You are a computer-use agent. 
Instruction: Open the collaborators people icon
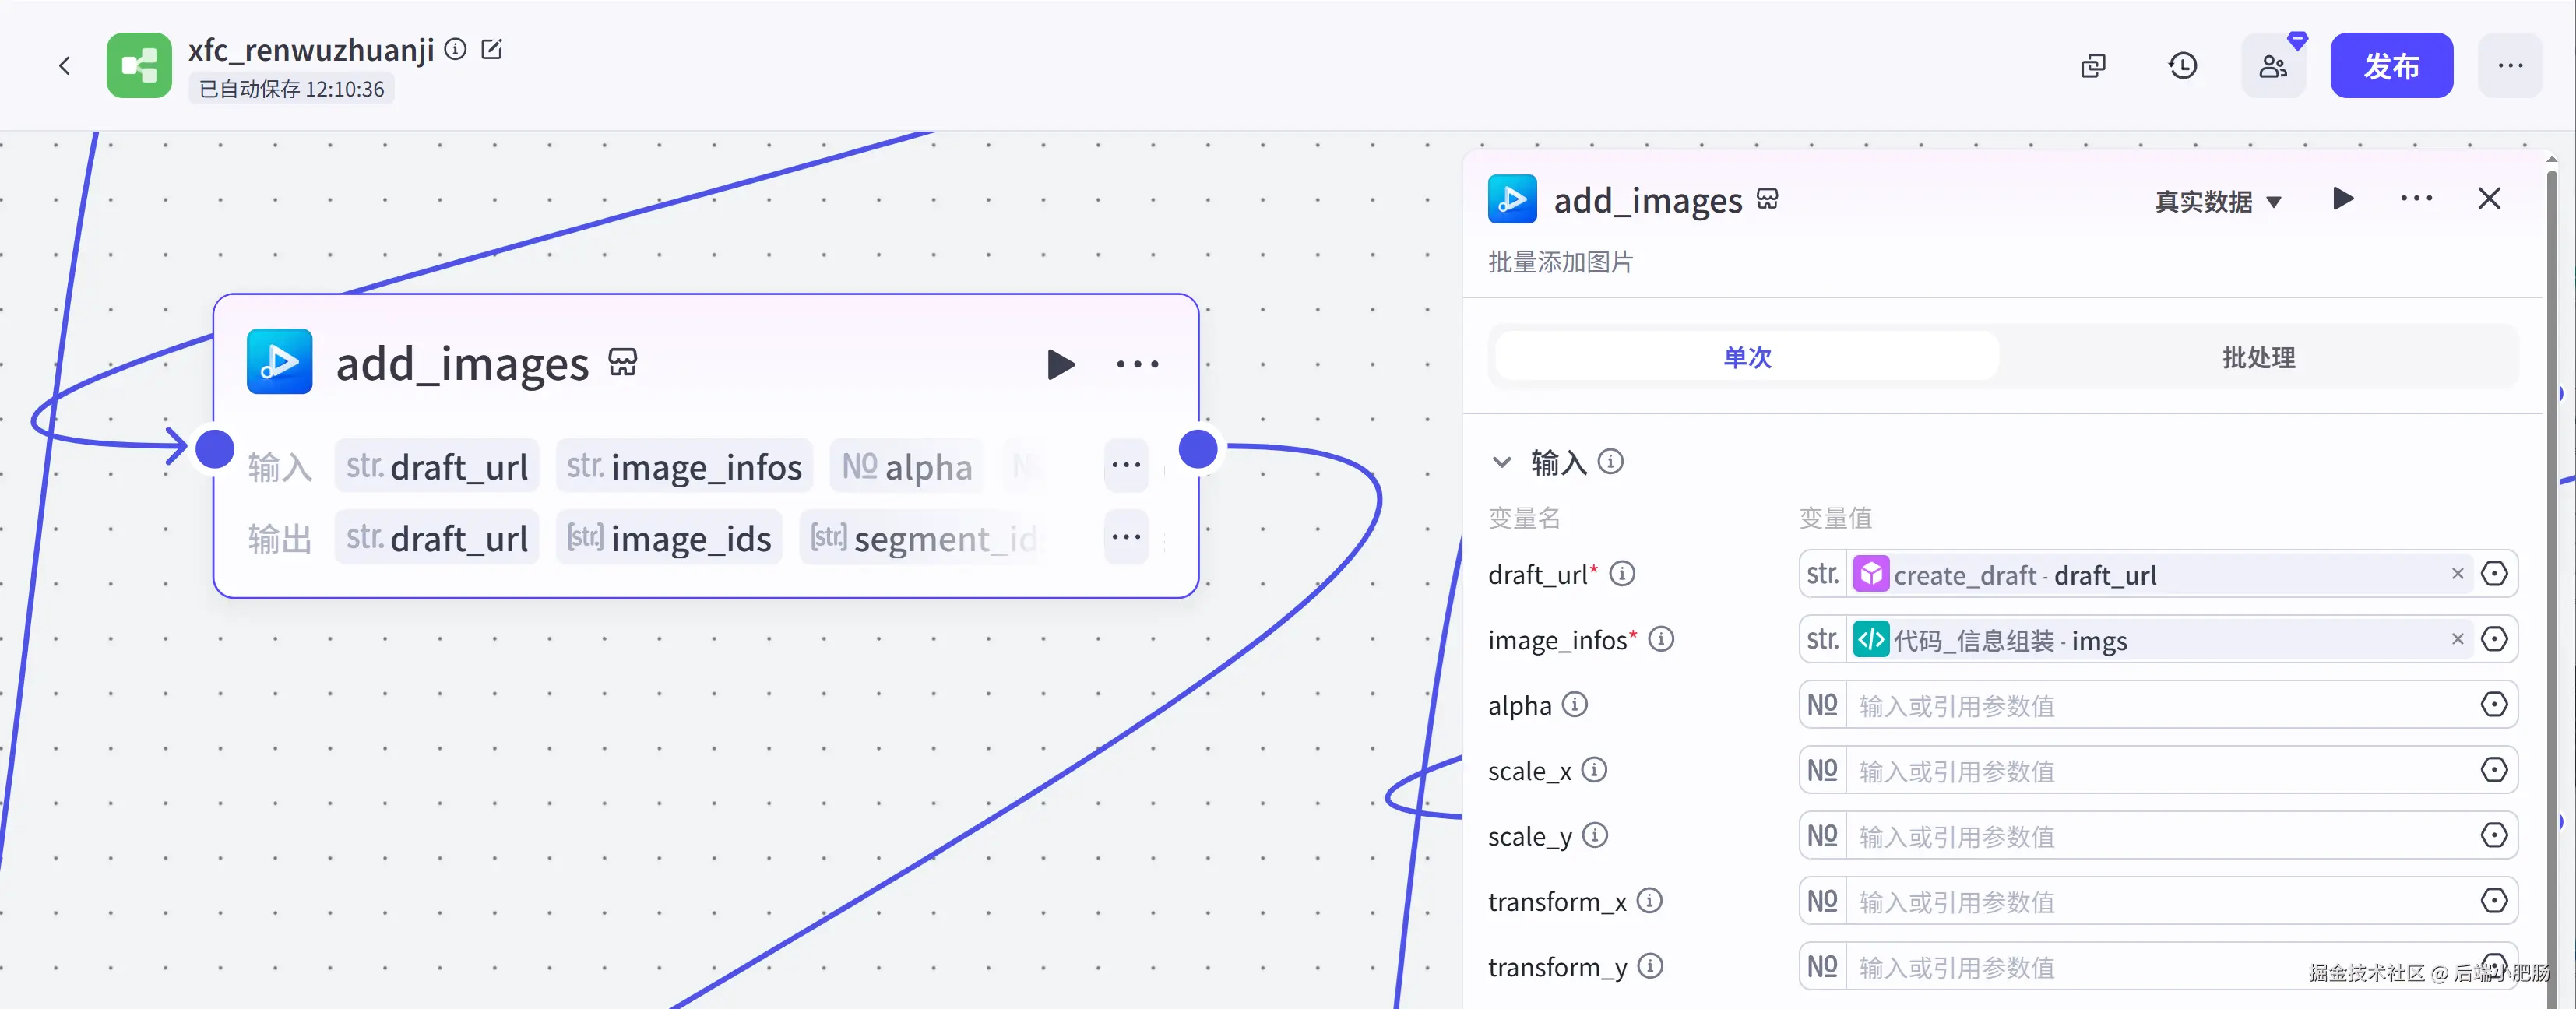coord(2272,66)
